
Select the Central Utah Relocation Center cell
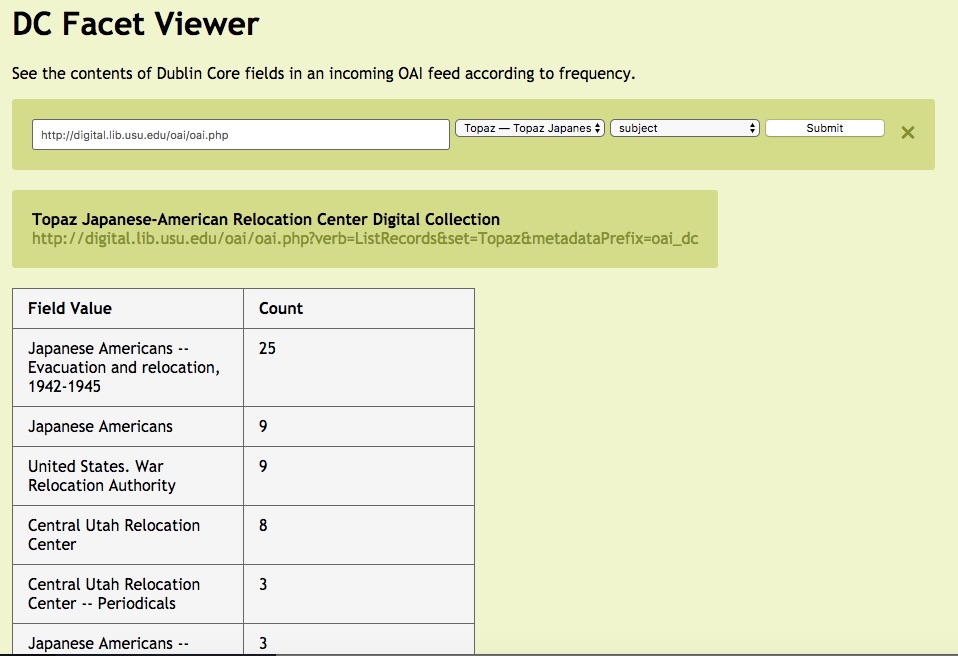[x=114, y=535]
